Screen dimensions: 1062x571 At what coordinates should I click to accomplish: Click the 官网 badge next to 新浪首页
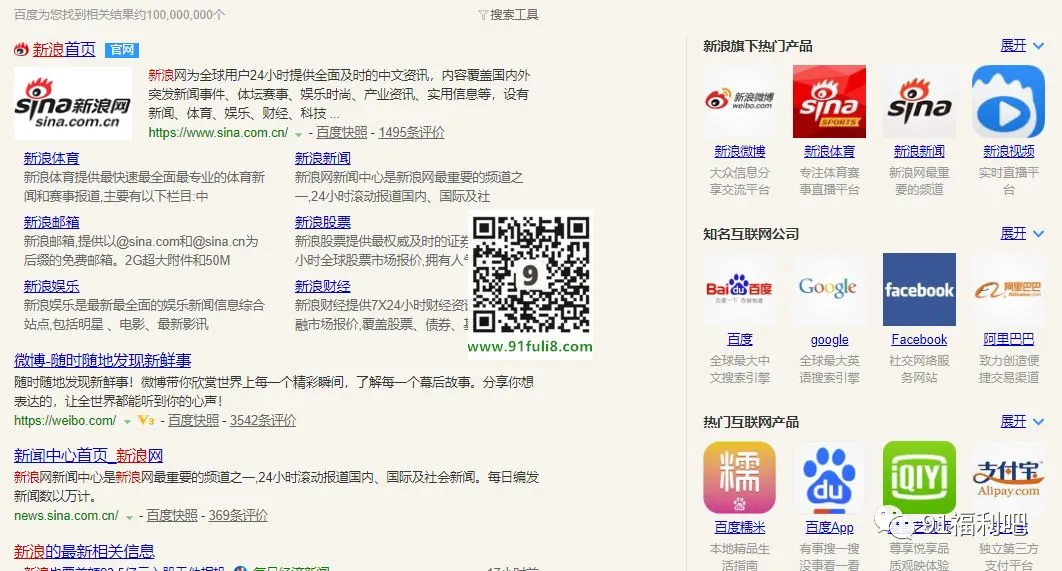pyautogui.click(x=122, y=50)
